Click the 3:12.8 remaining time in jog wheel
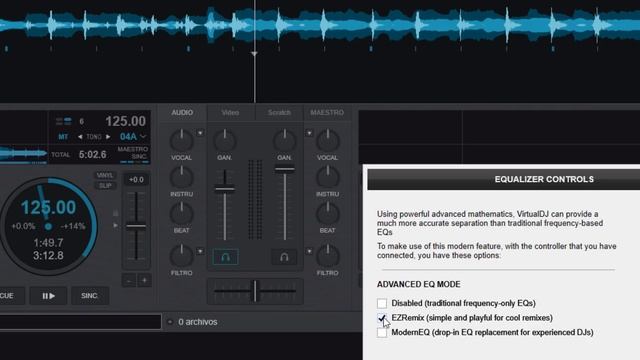Image resolution: width=640 pixels, height=360 pixels. click(x=48, y=256)
